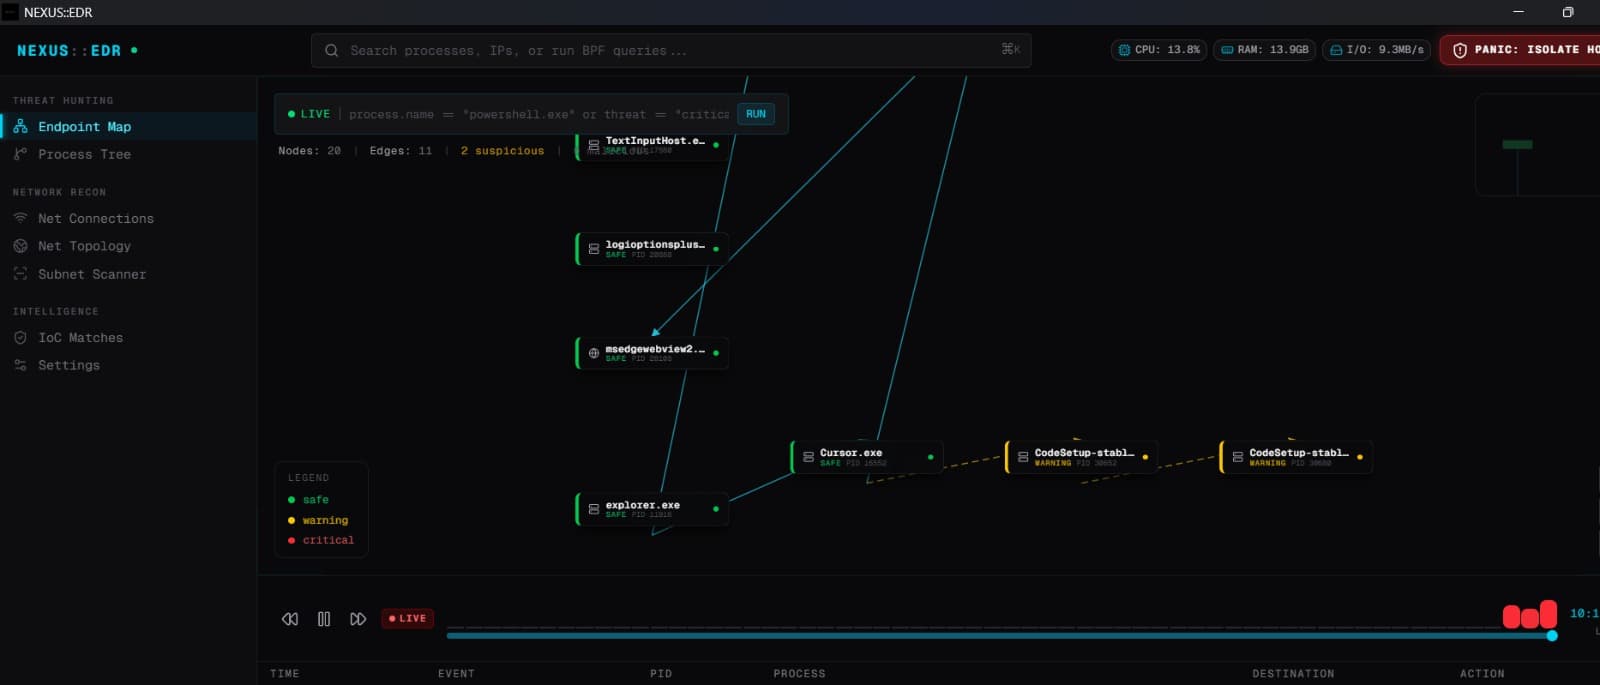Image resolution: width=1600 pixels, height=685 pixels.
Task: Click the I/O throughput indicator
Action: [x=1377, y=49]
